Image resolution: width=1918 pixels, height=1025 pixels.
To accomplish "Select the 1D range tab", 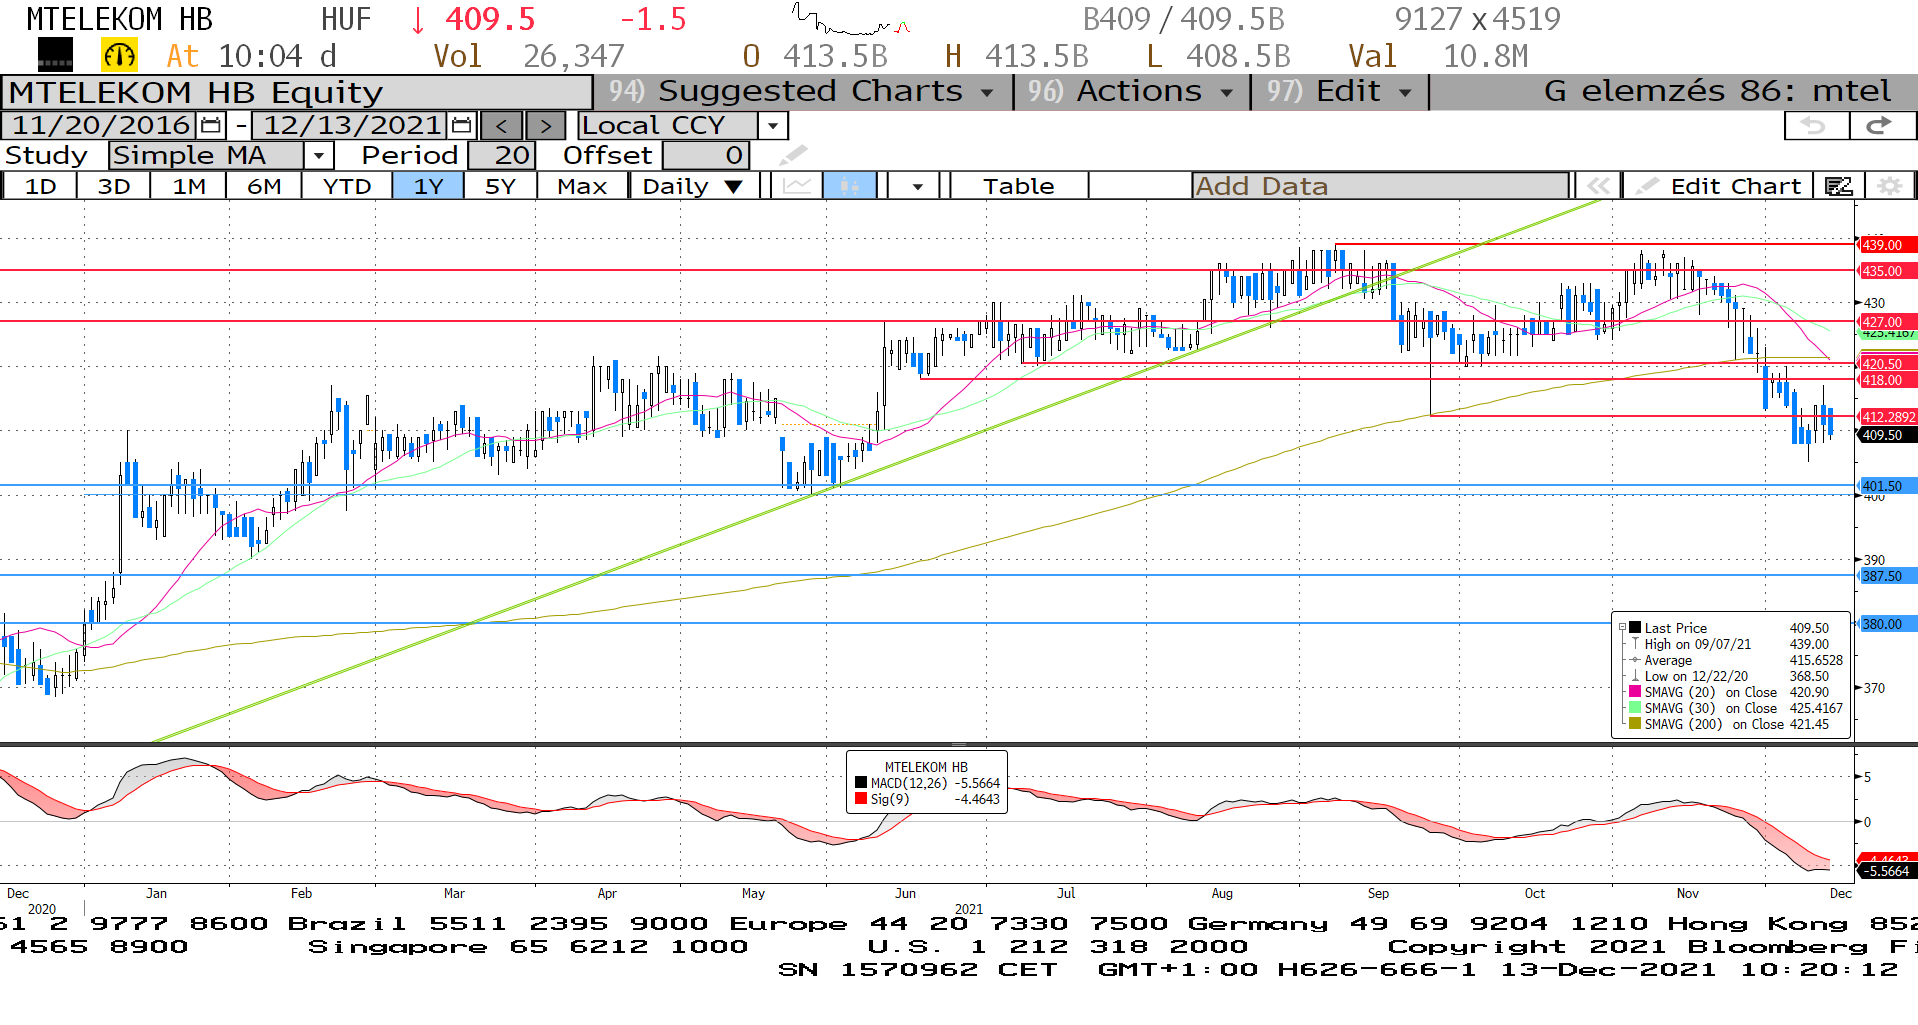I will tap(40, 186).
